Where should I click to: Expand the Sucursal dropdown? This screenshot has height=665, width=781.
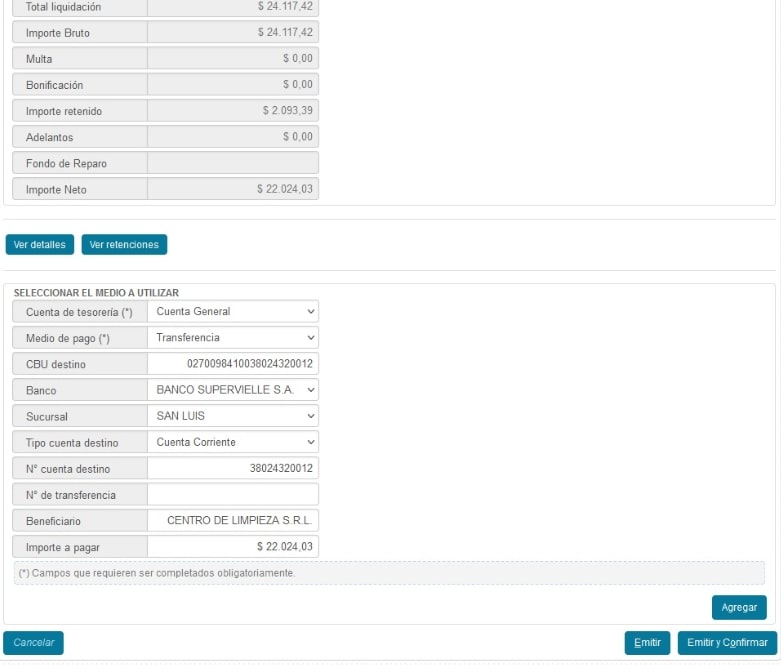232,416
